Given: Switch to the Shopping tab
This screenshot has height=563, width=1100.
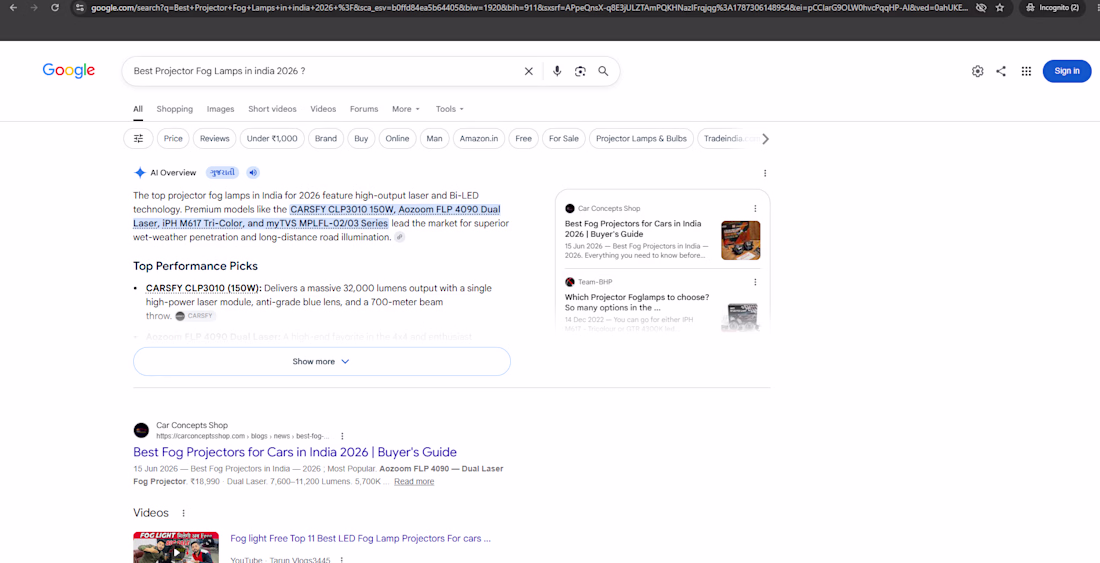Looking at the screenshot, I should click(175, 109).
